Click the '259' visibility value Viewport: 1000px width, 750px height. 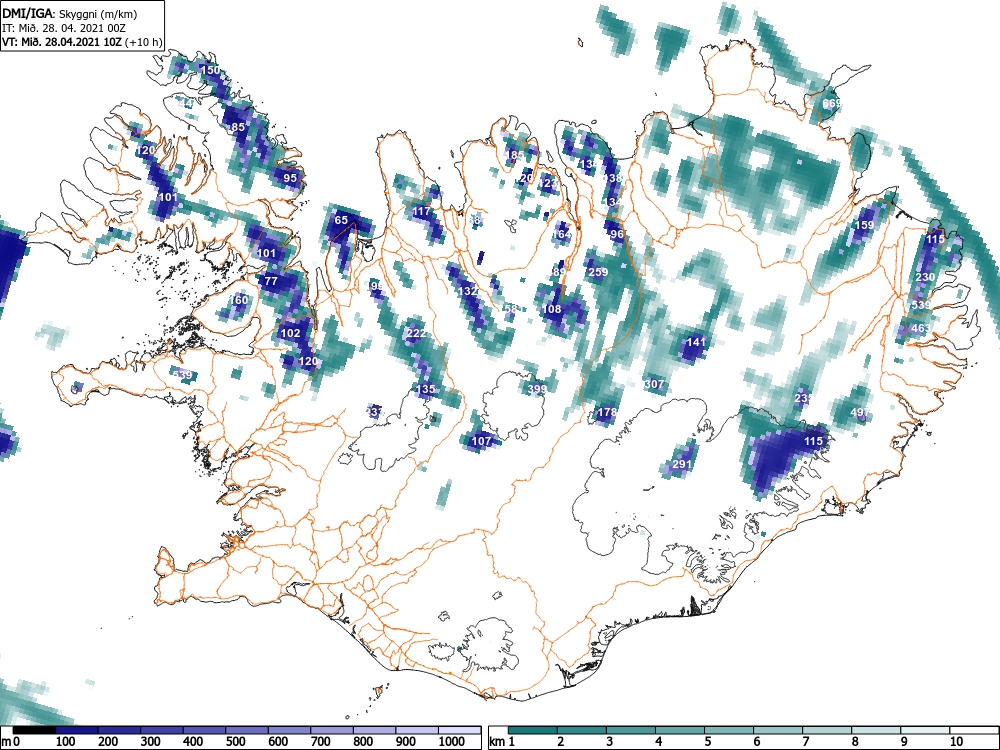(598, 272)
